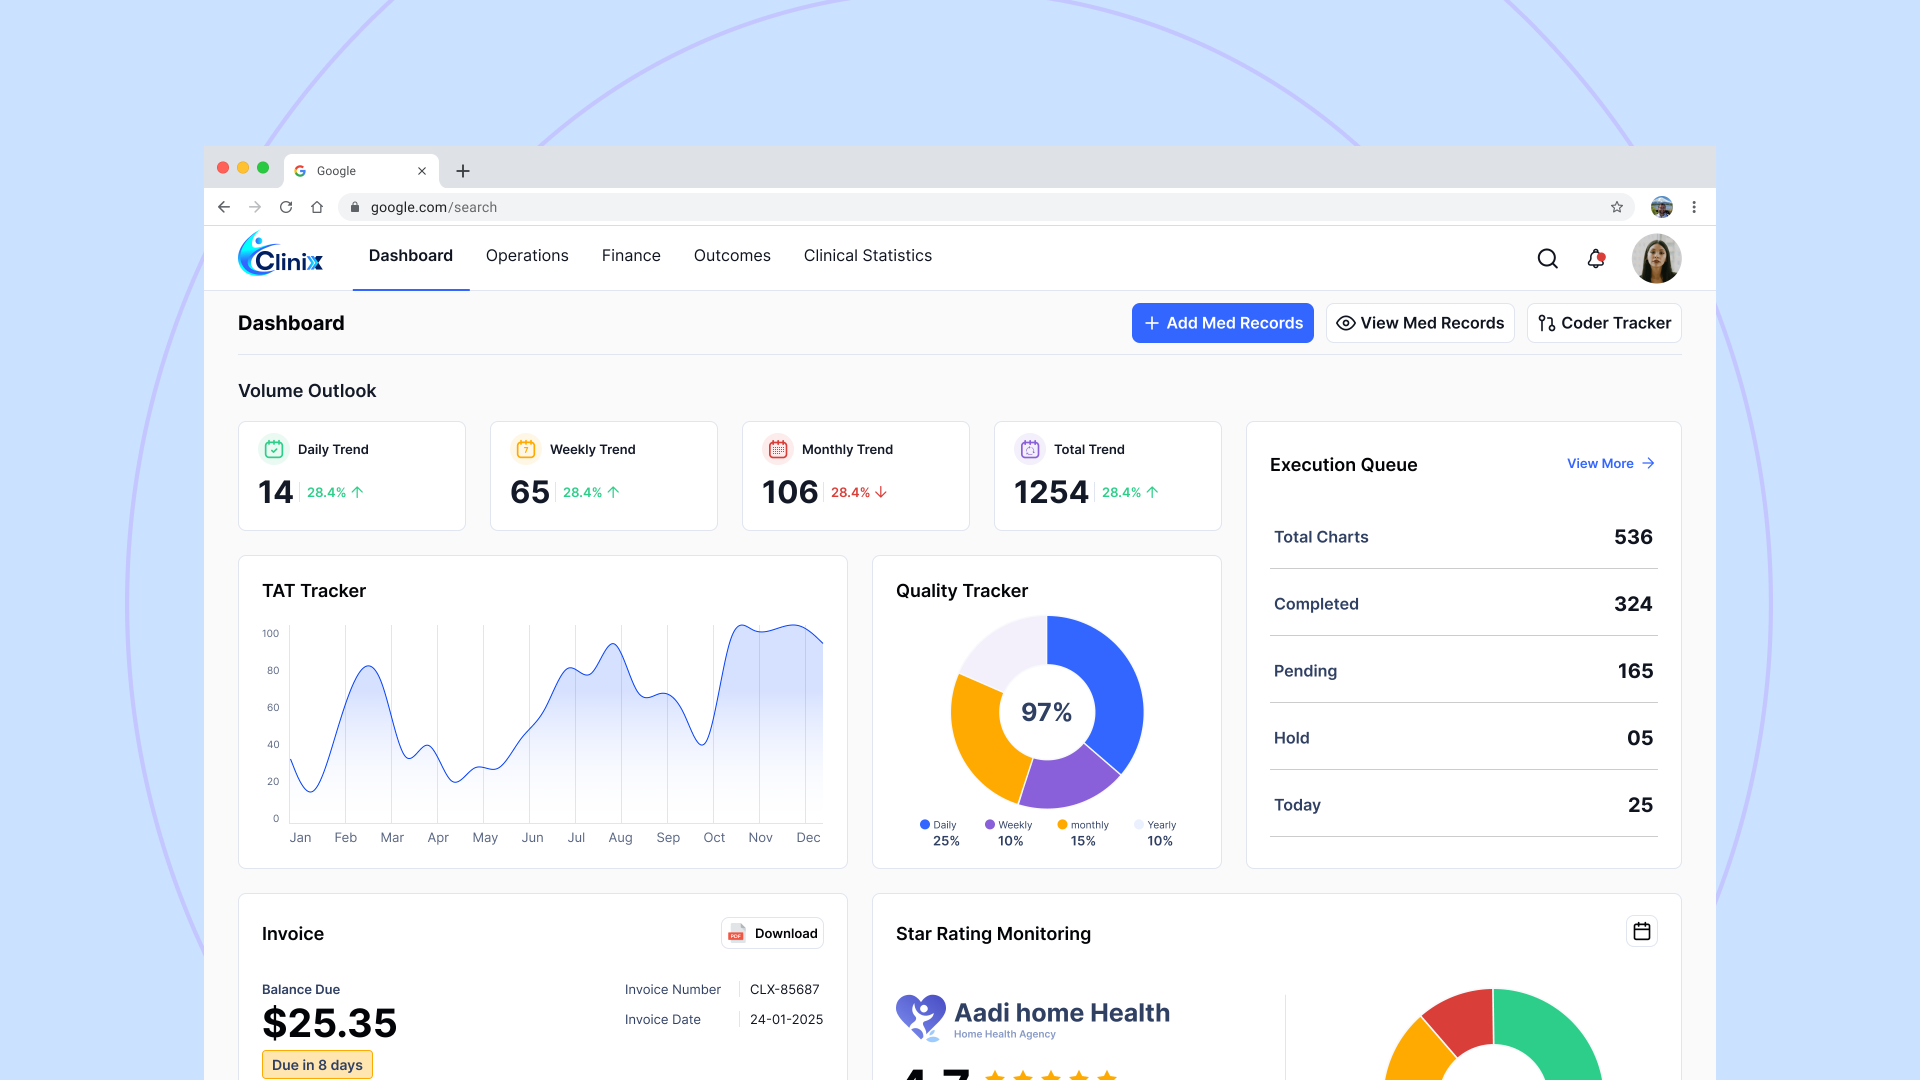
Task: Click the Daily Trend calendar icon
Action: (x=274, y=449)
